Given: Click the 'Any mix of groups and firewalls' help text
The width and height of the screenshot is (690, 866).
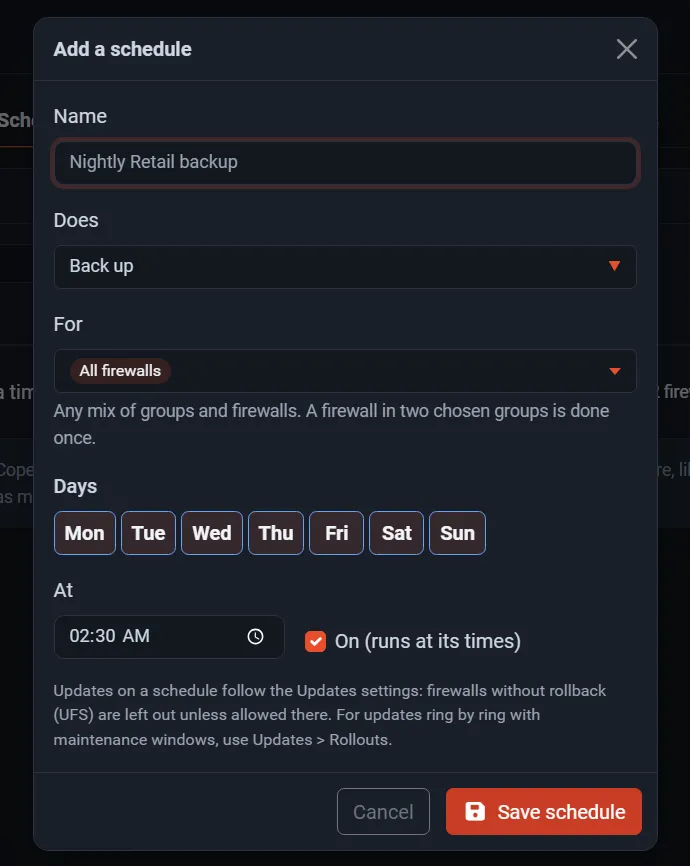Looking at the screenshot, I should click(331, 424).
